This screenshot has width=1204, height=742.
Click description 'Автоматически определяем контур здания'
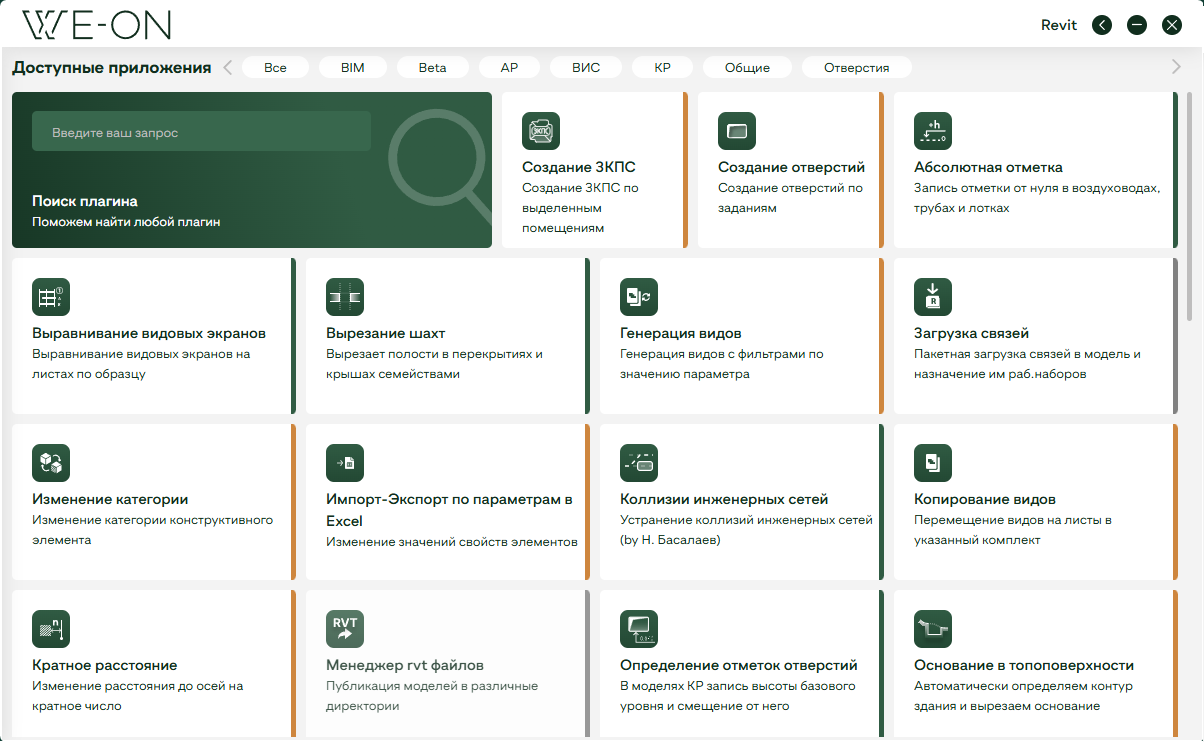coord(1022,696)
